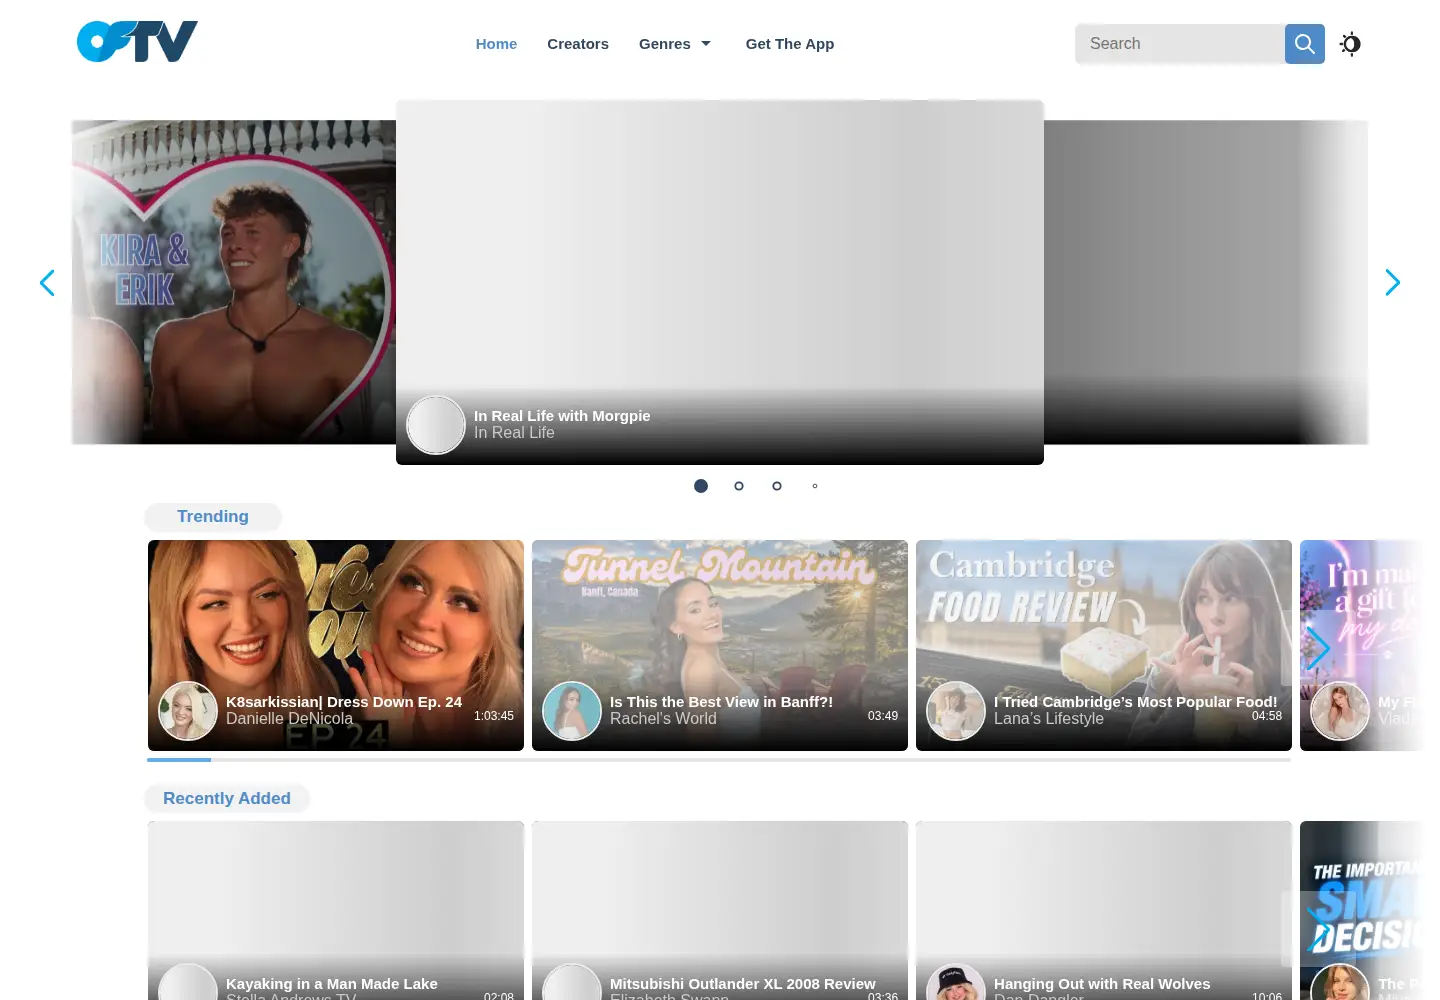Click title "Is This the Best View in Banff?!"

(x=721, y=702)
